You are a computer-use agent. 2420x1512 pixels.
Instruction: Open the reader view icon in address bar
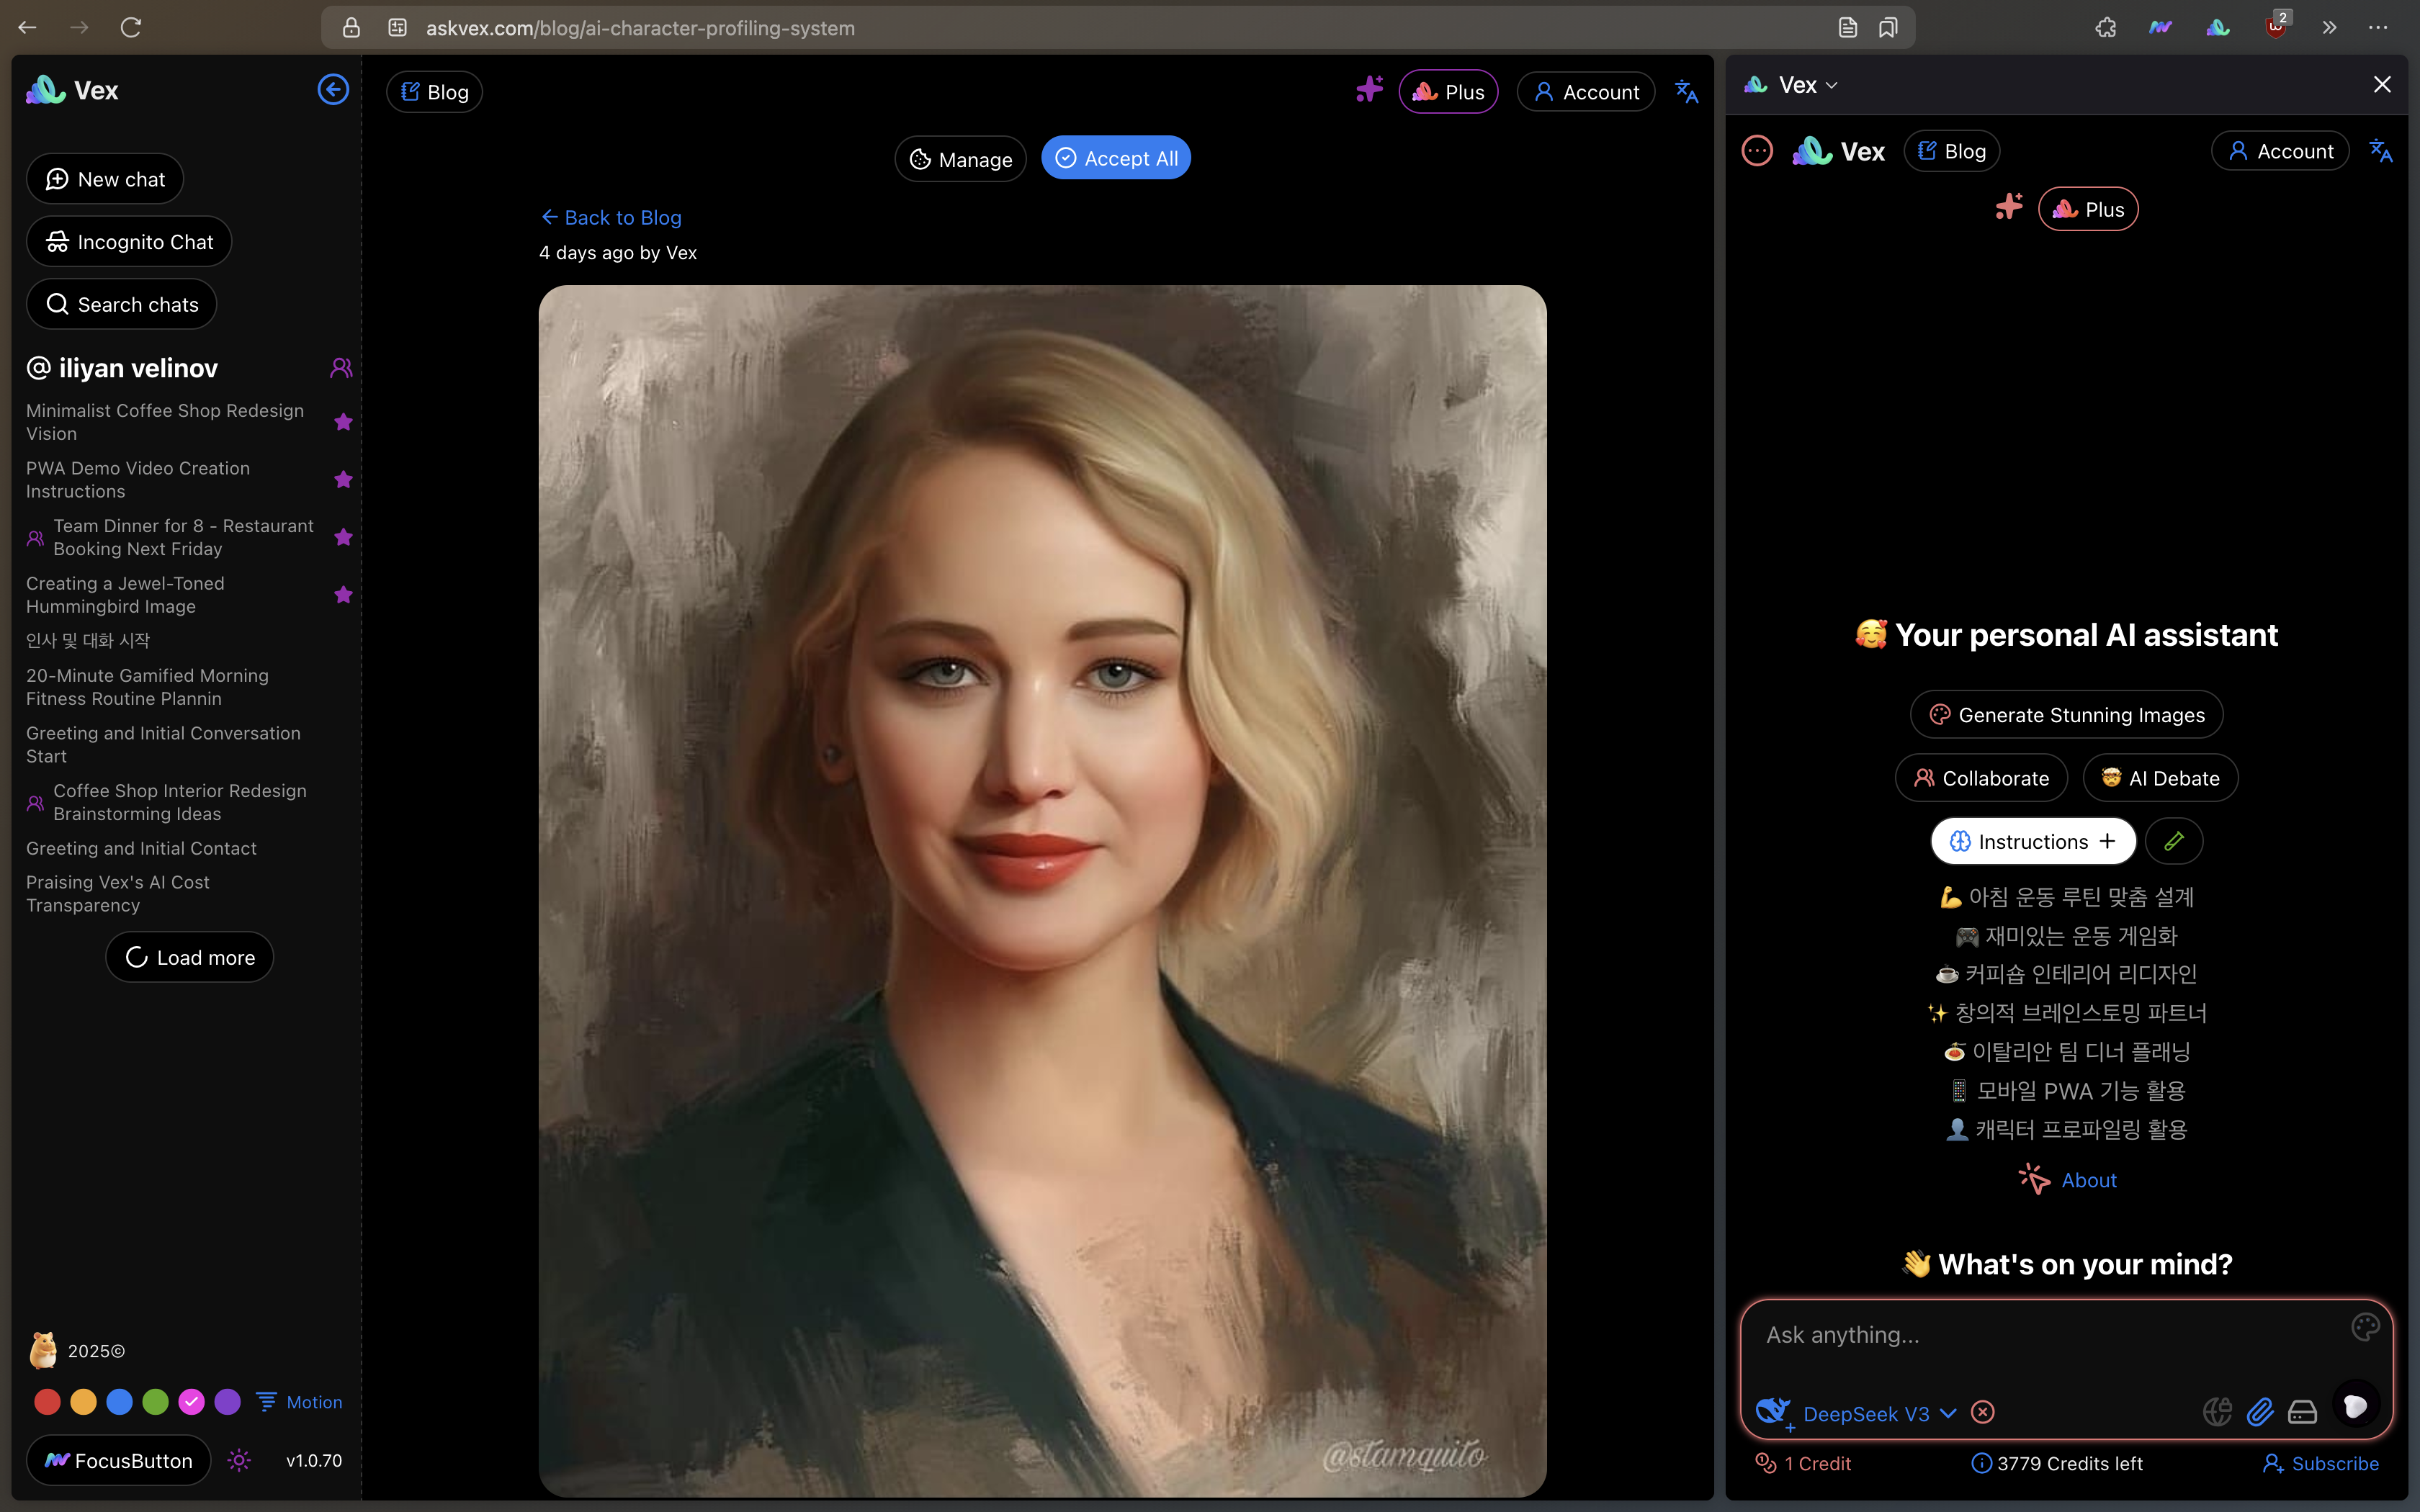[x=1848, y=28]
